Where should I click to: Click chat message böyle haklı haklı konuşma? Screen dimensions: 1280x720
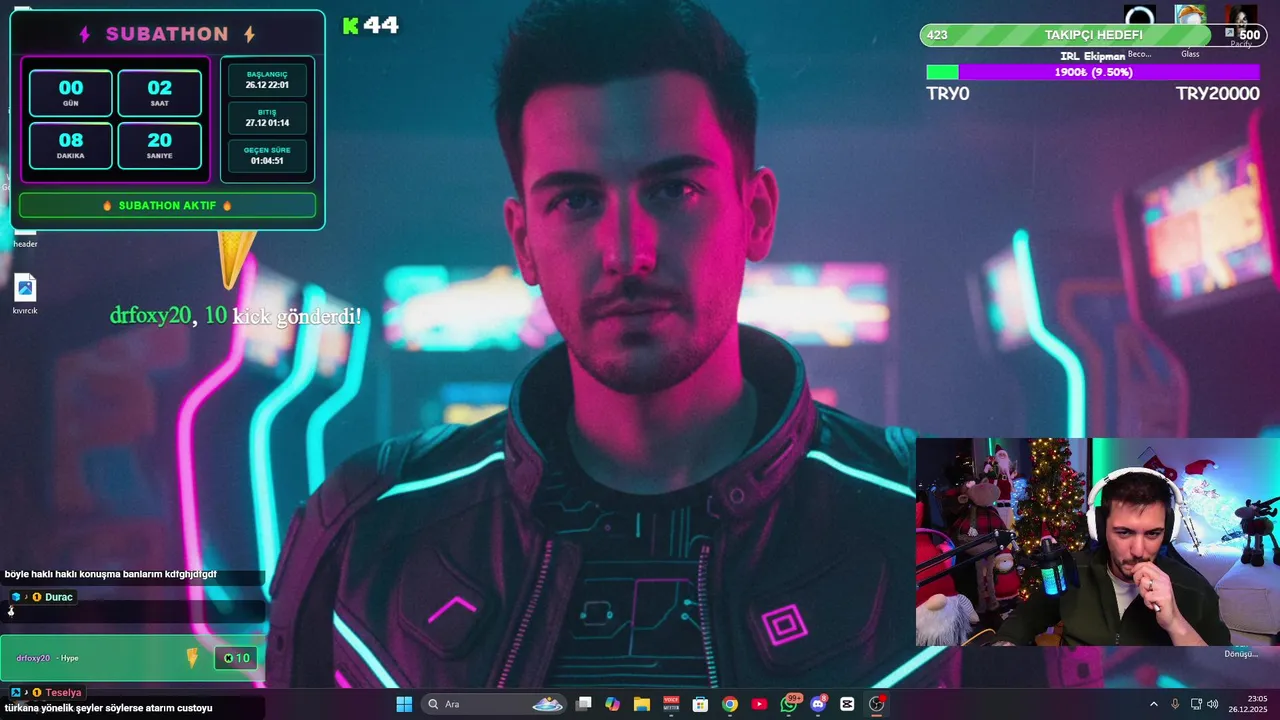click(x=111, y=574)
